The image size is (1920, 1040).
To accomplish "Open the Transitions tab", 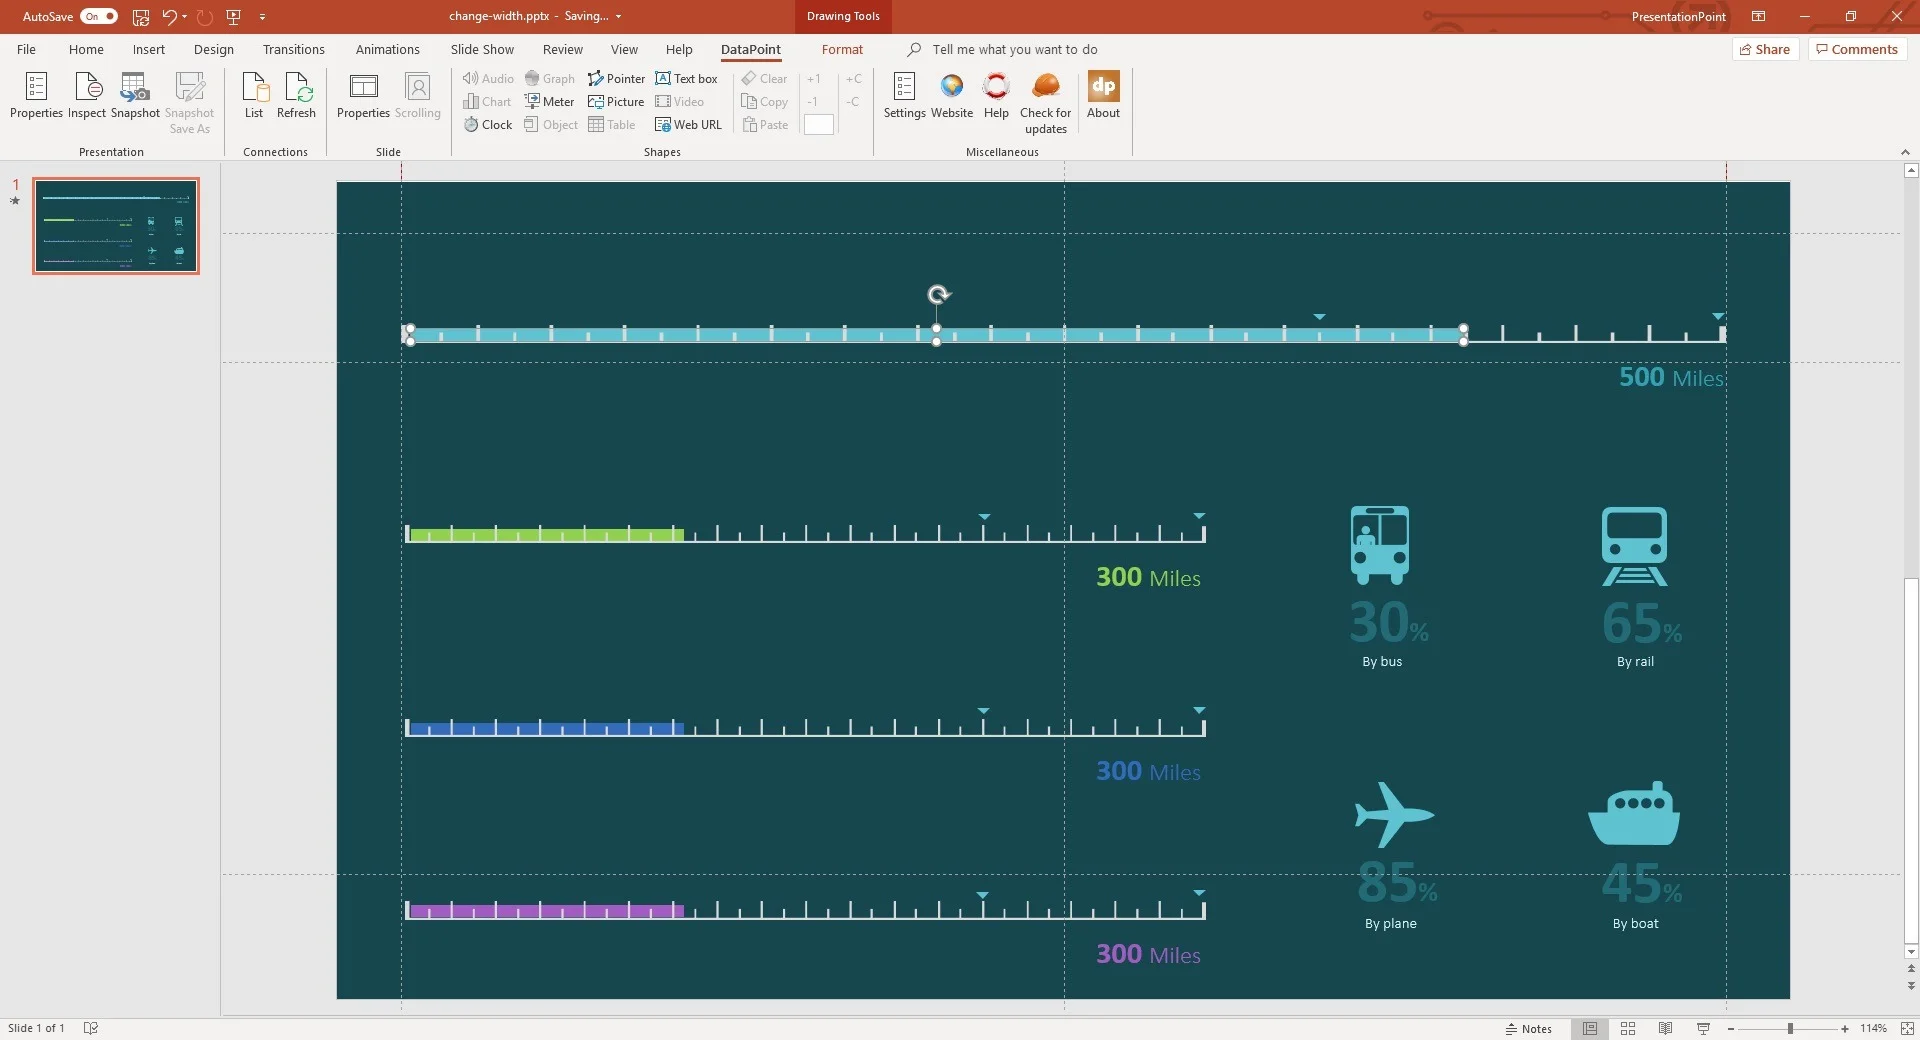I will [293, 50].
